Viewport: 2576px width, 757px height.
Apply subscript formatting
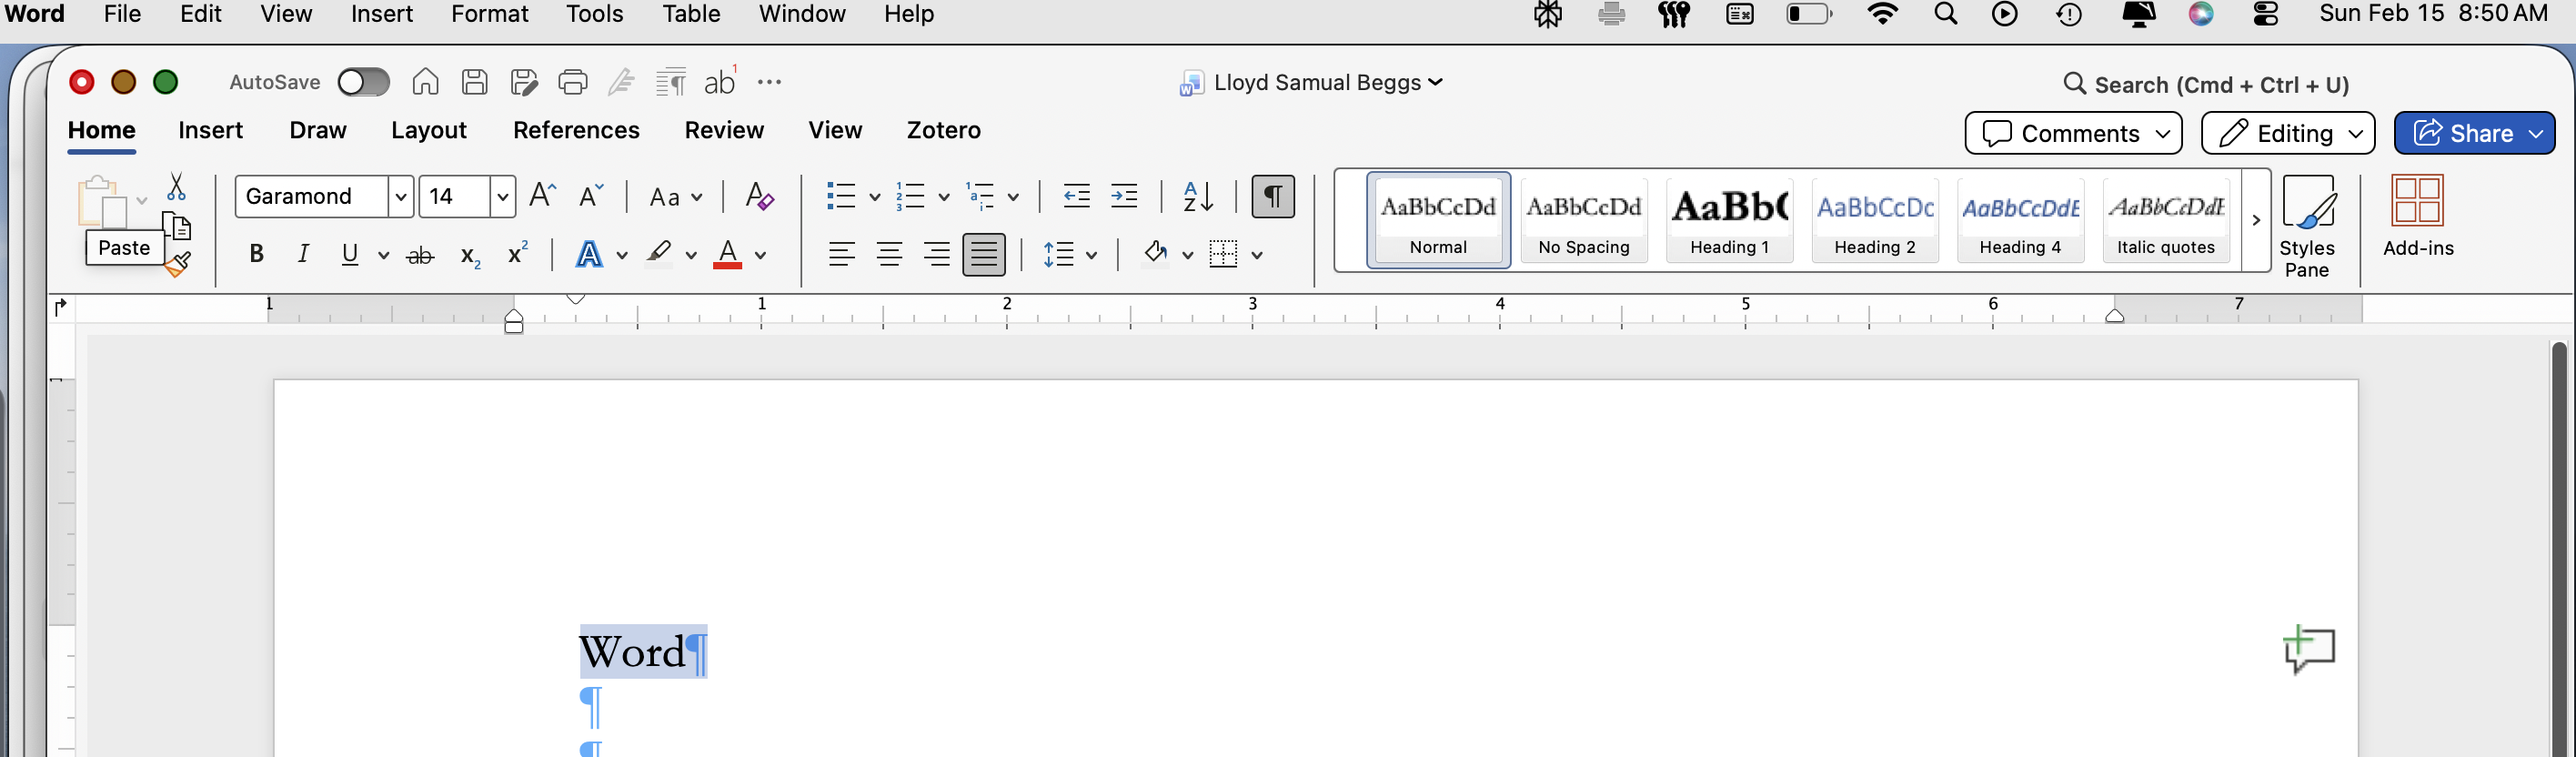pyautogui.click(x=470, y=257)
